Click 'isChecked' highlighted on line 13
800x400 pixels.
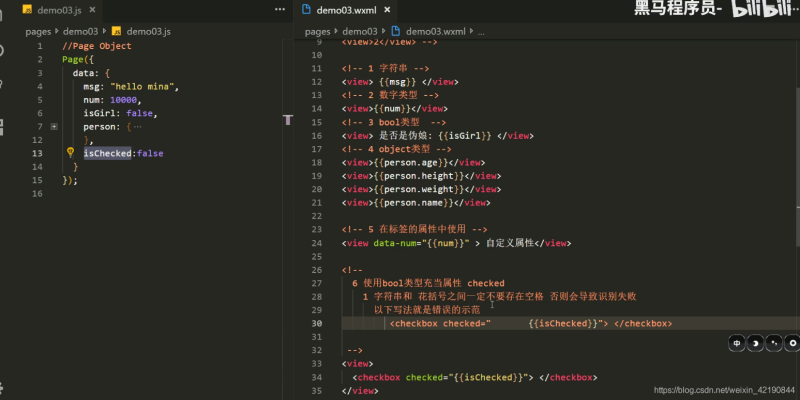pos(108,153)
